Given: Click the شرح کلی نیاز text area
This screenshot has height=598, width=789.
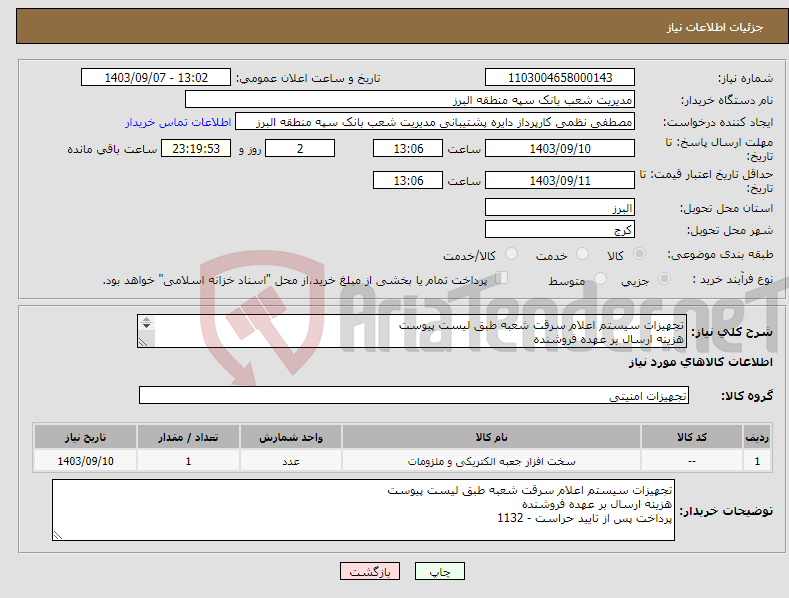Looking at the screenshot, I should 412,331.
